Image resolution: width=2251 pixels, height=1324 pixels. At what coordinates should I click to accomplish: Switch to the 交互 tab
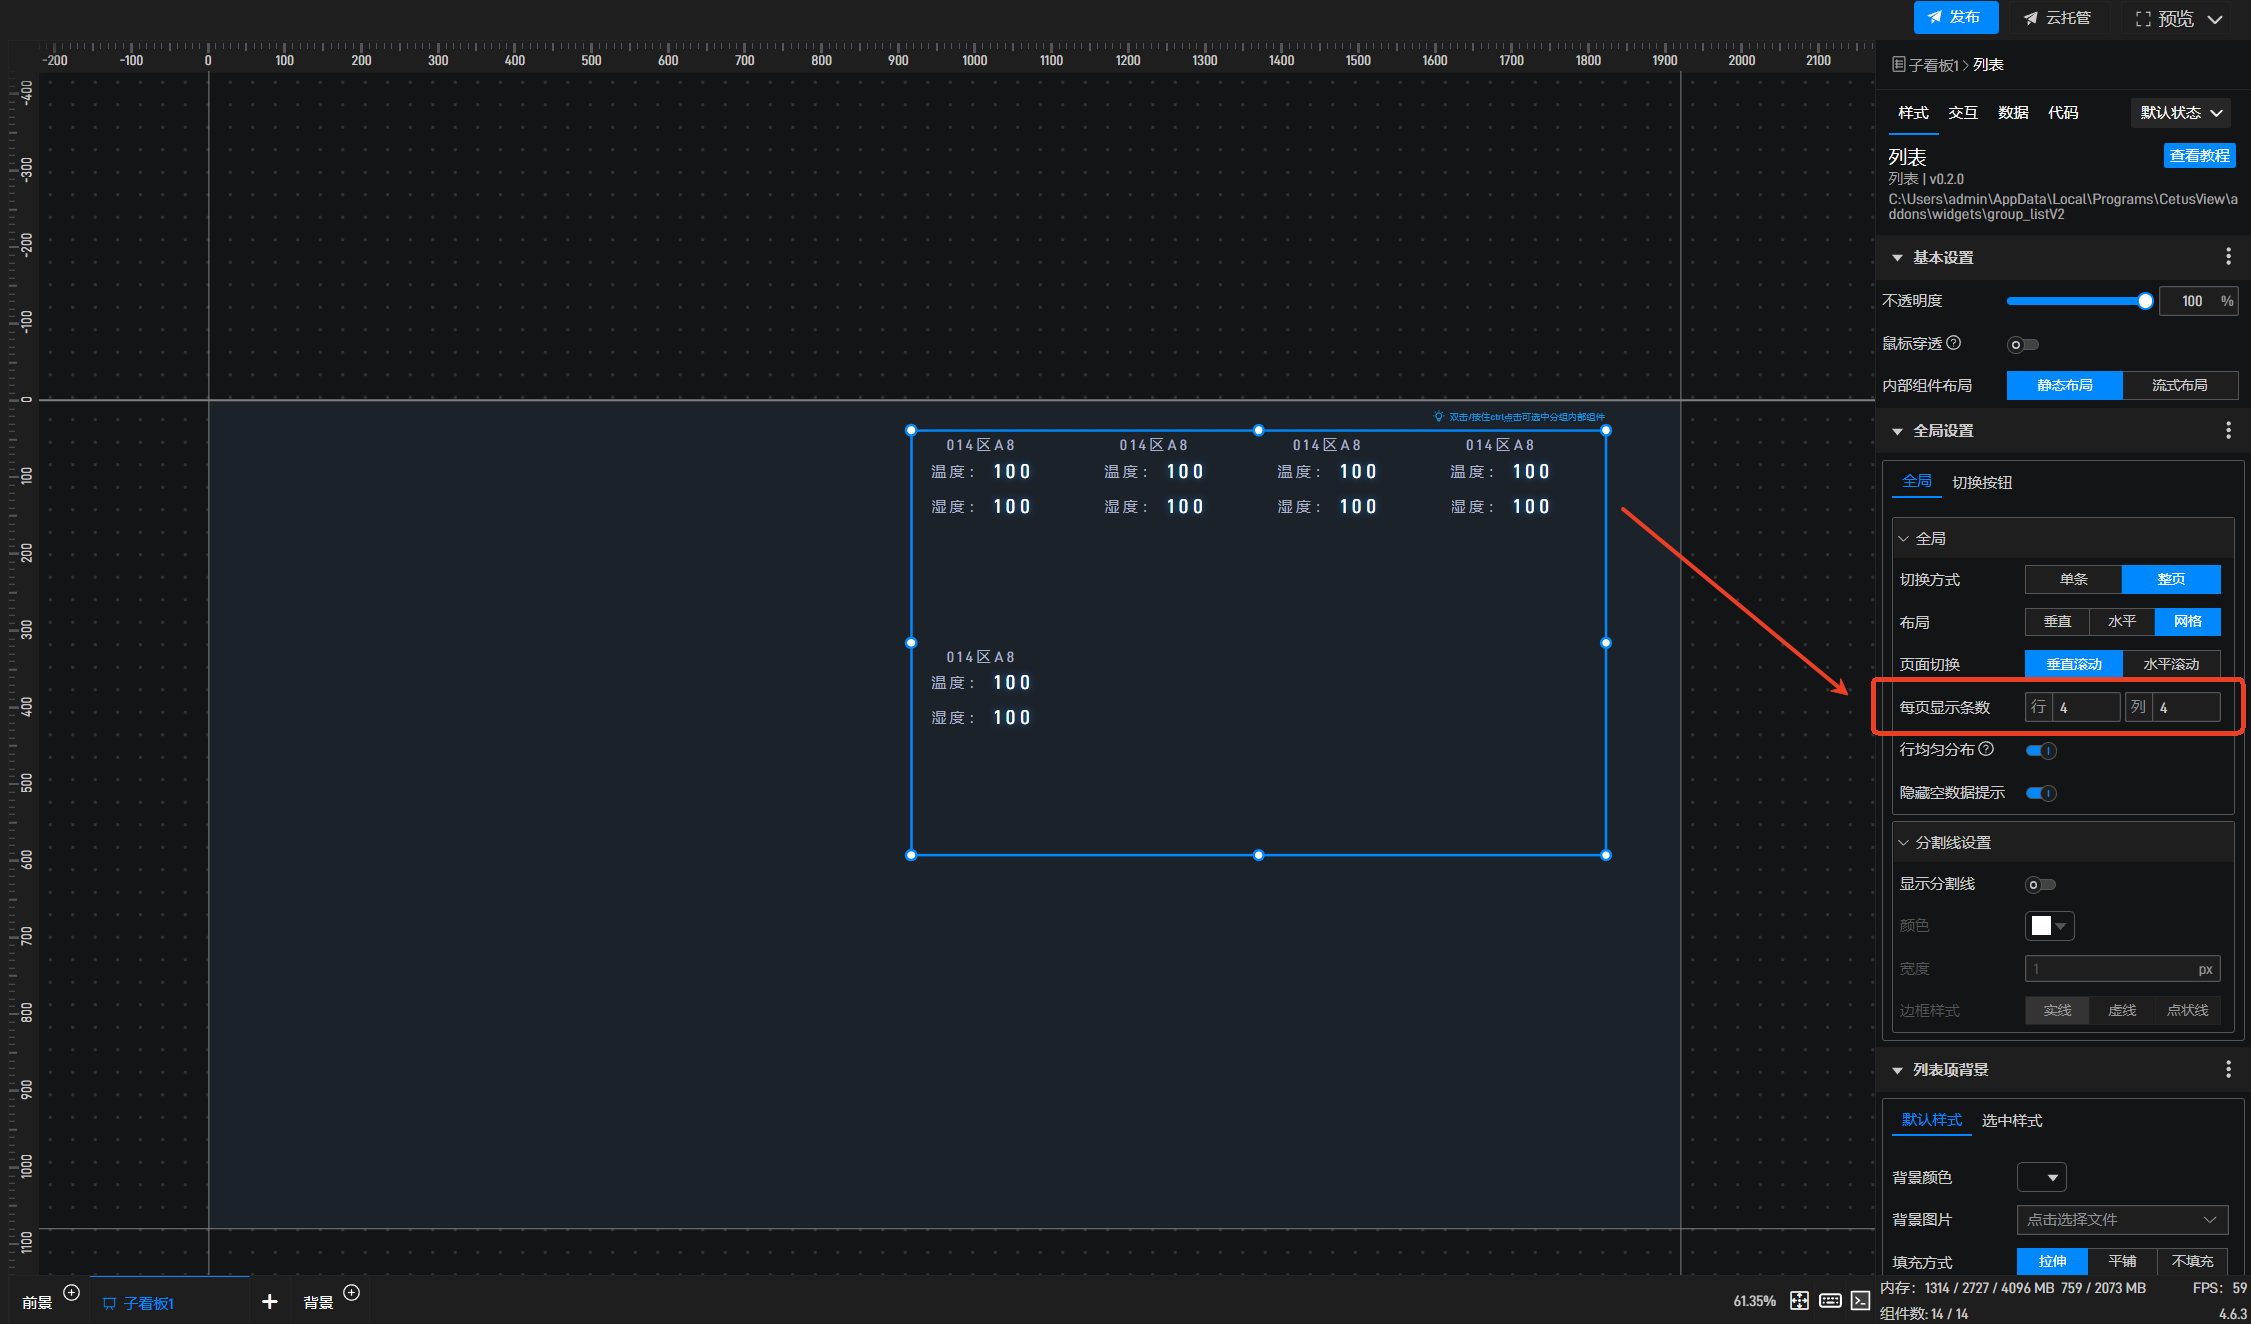[1962, 113]
